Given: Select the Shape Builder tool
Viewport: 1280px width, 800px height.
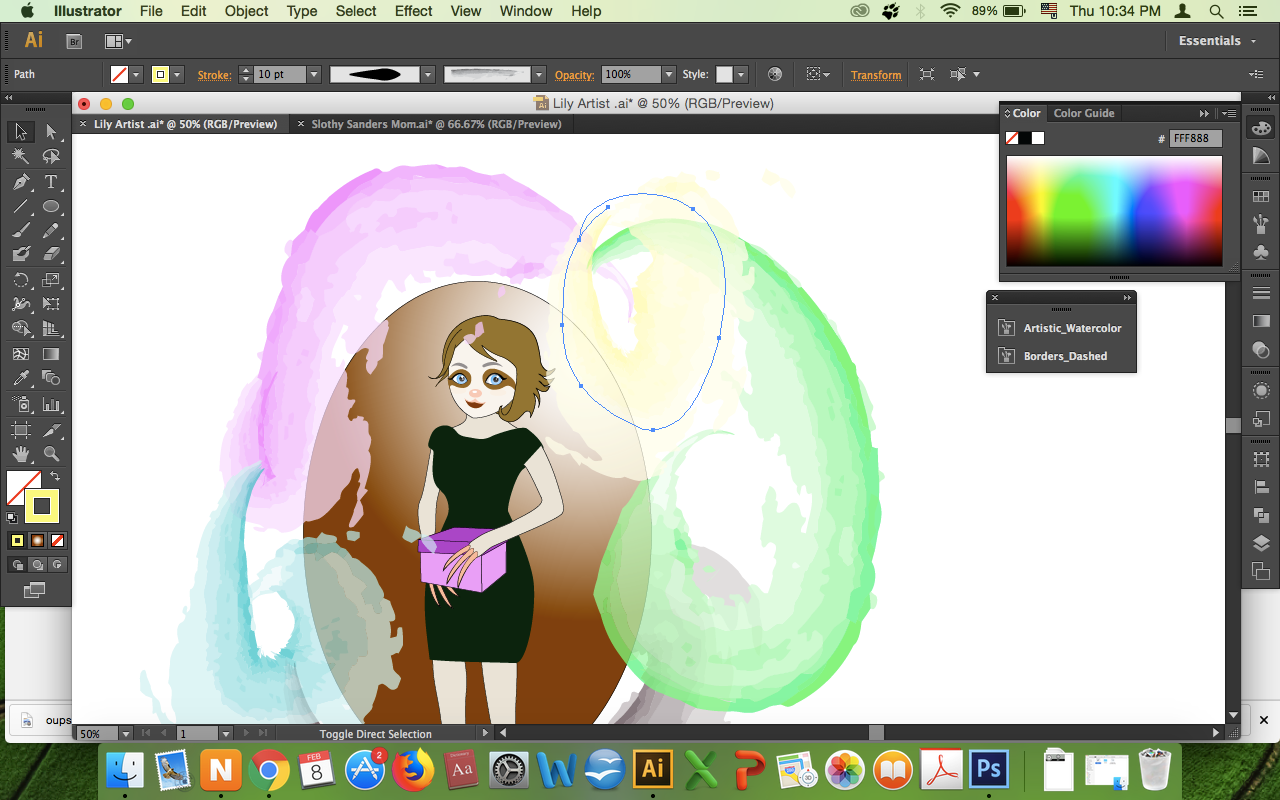Looking at the screenshot, I should coord(20,328).
